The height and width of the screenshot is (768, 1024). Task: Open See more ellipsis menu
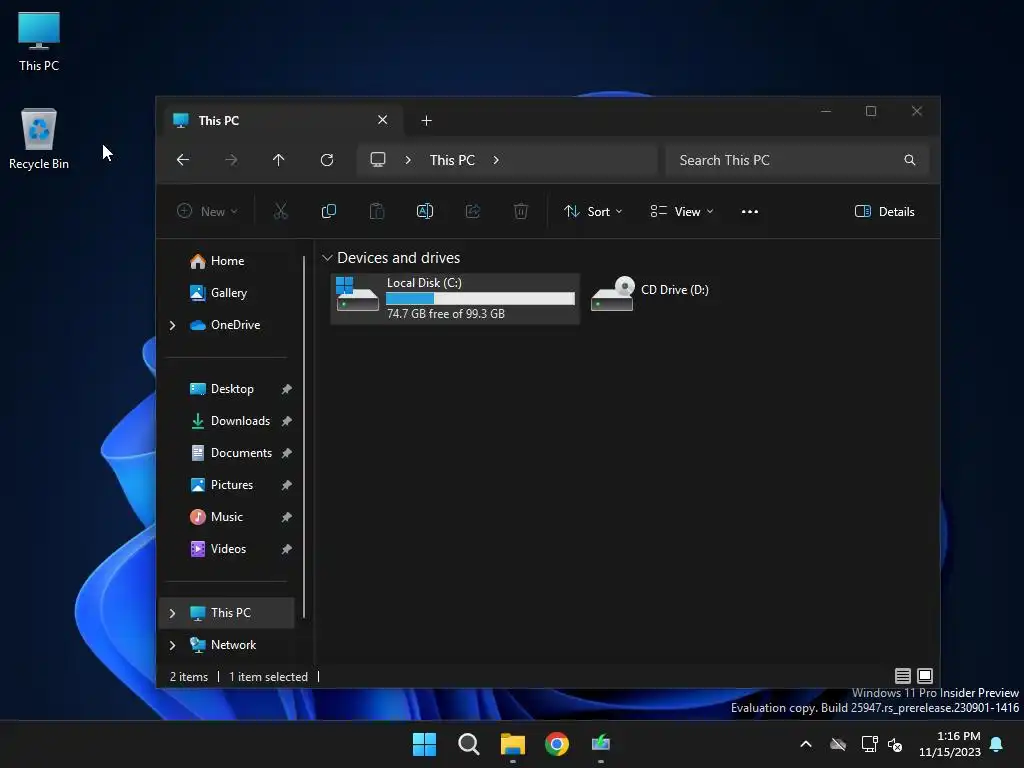pyautogui.click(x=750, y=212)
